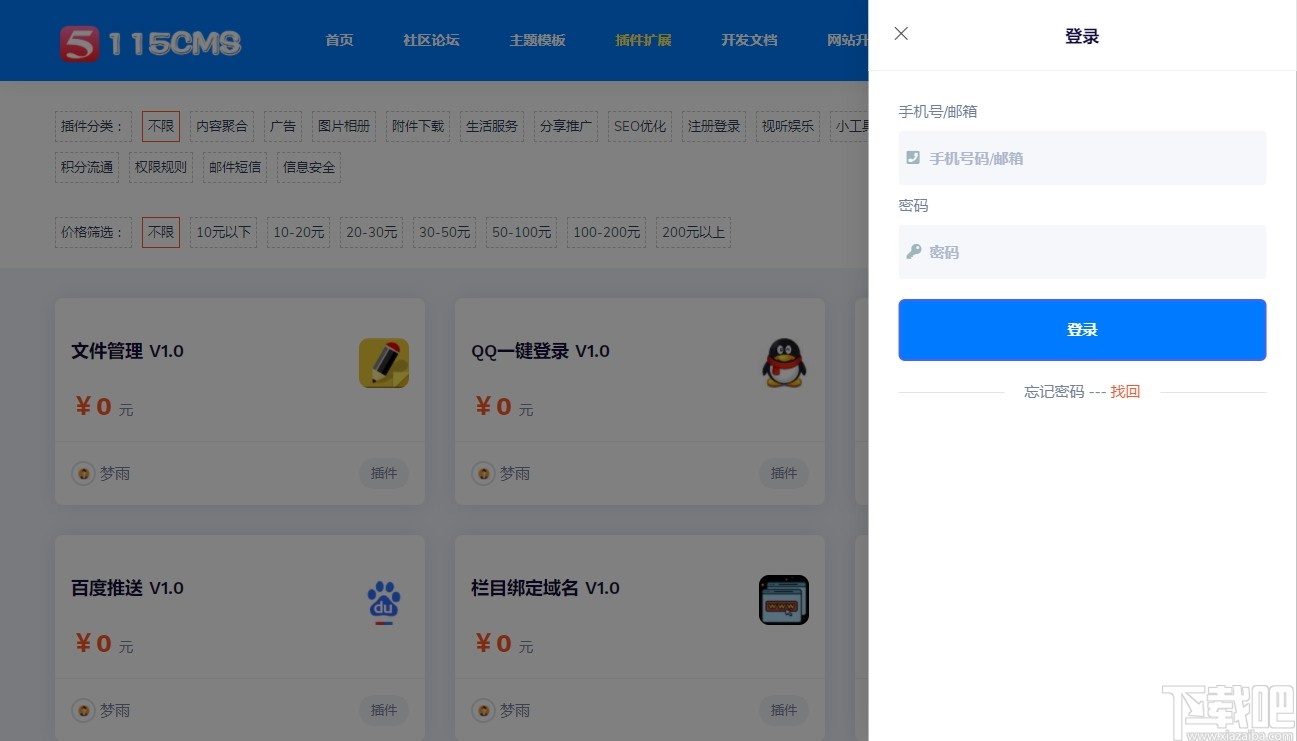Filter plugins by 广告 category

pyautogui.click(x=283, y=126)
